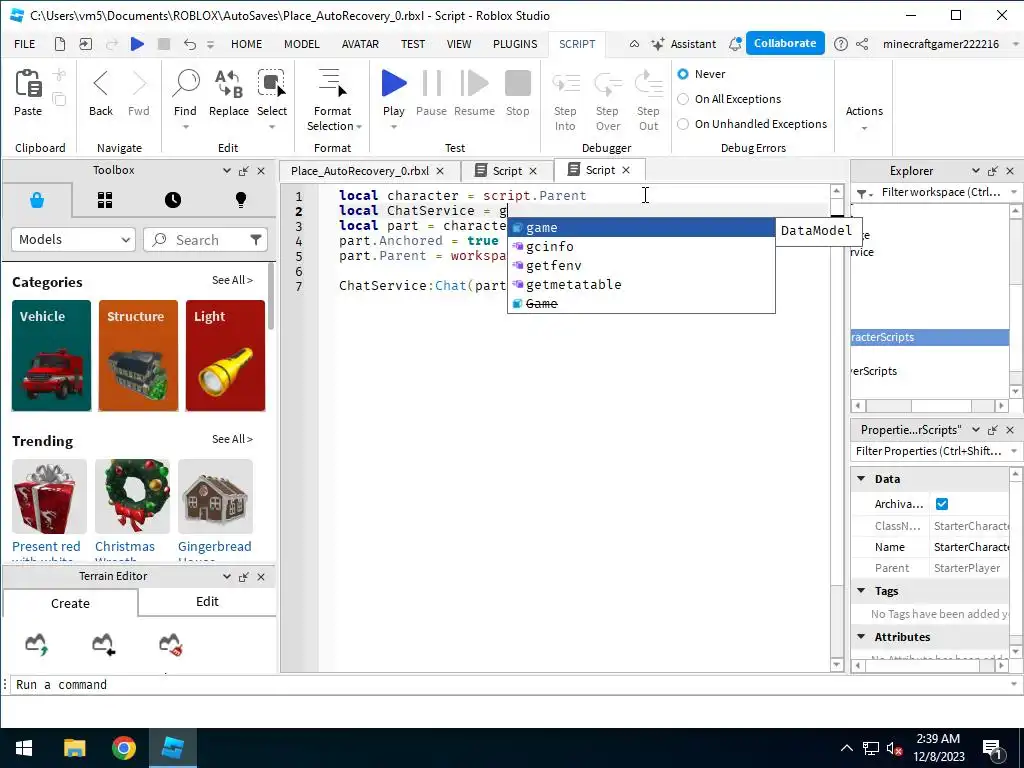Open the Replace tool

[x=229, y=83]
